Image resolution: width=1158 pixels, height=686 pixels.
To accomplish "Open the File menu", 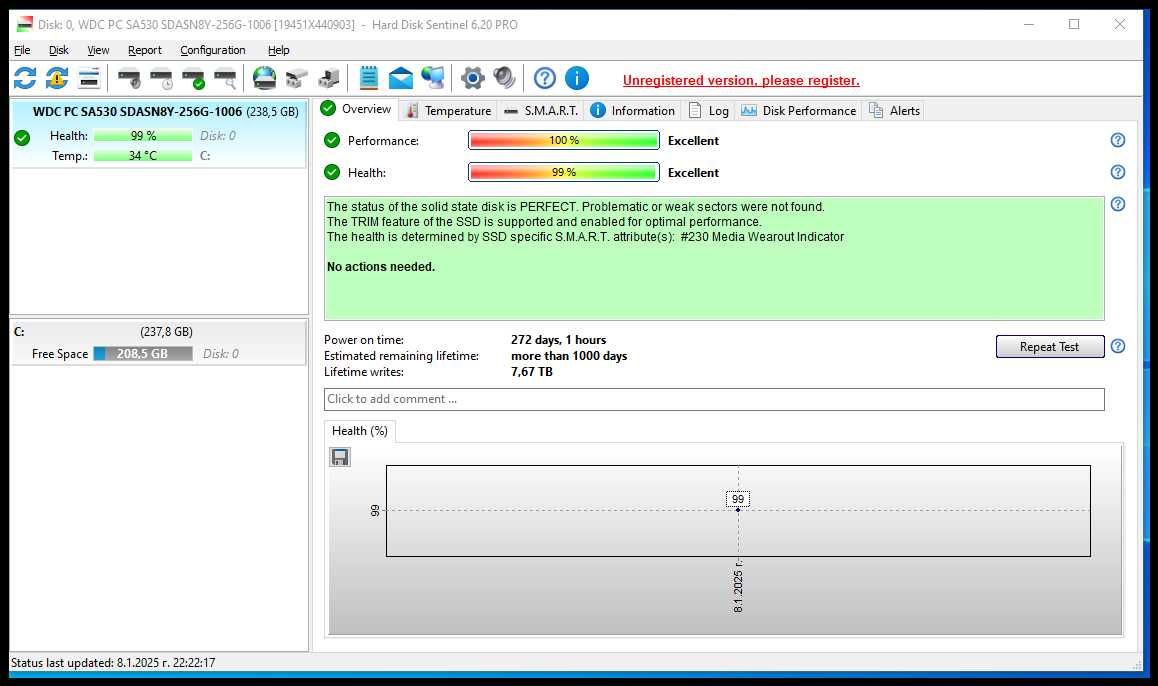I will tap(22, 50).
